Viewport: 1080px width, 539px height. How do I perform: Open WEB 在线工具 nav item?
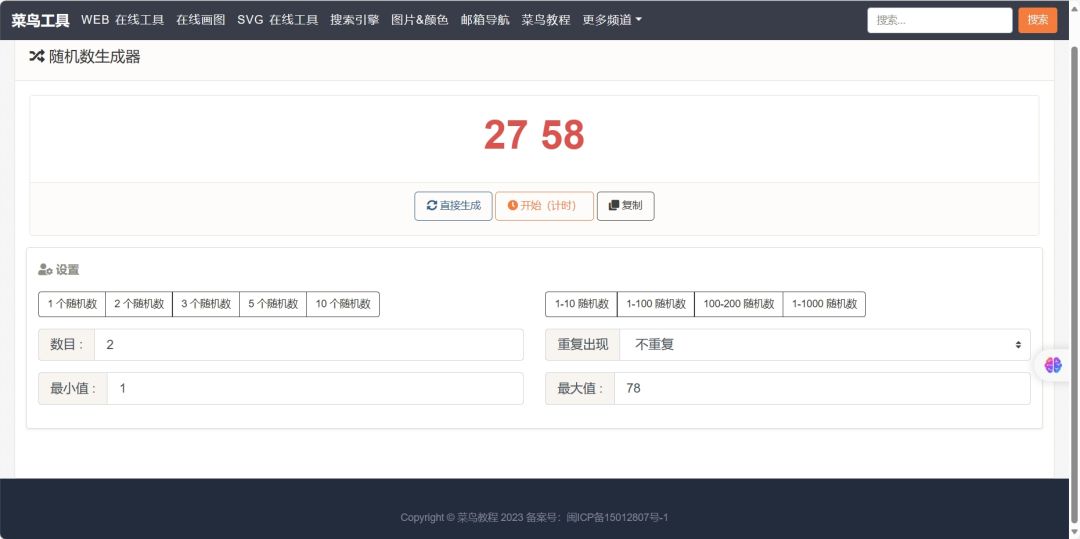click(x=123, y=20)
